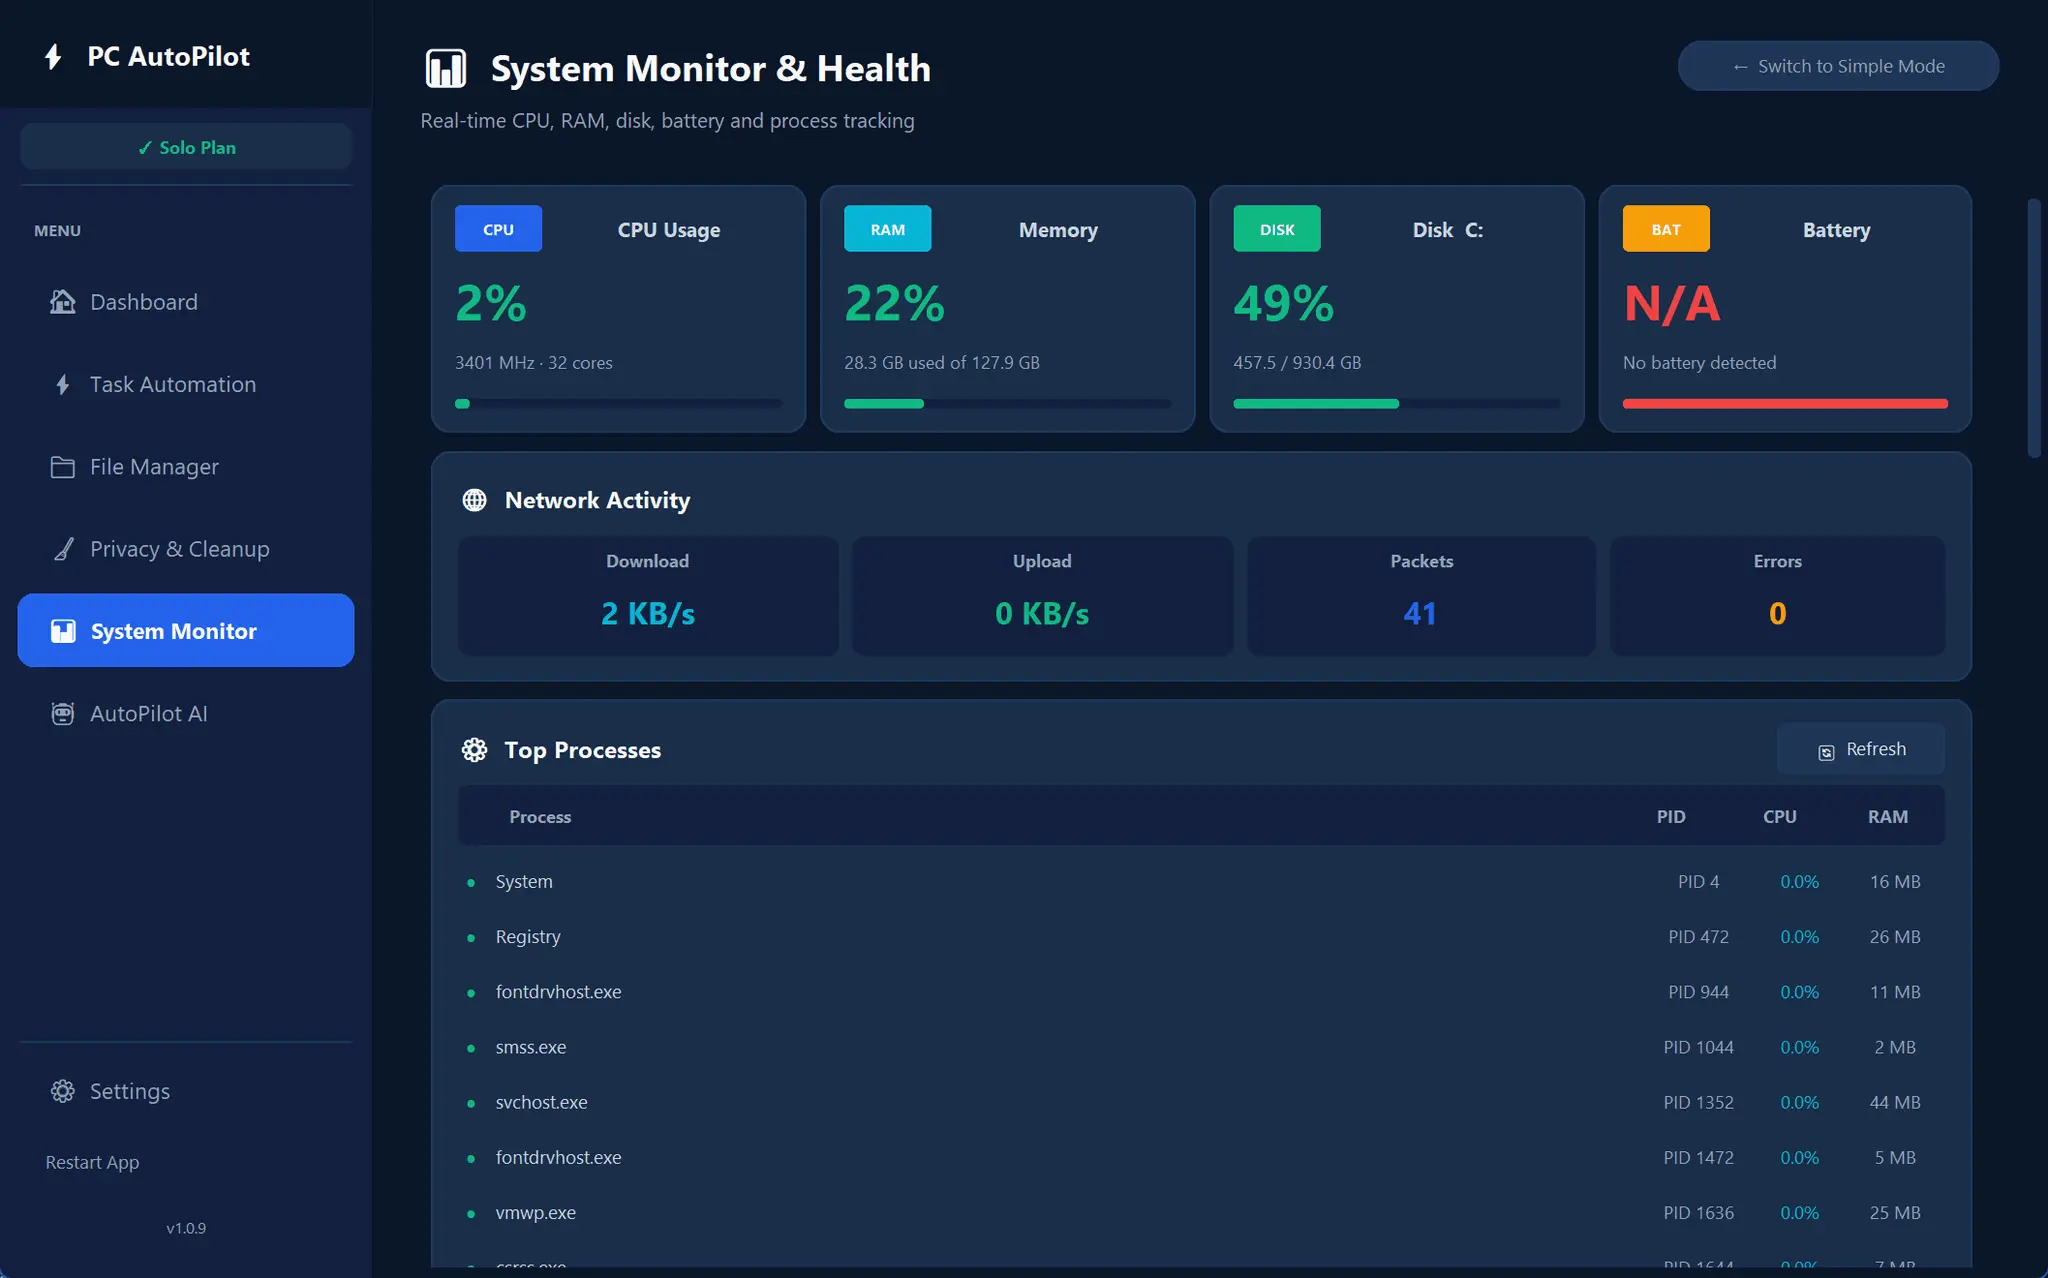
Task: Click the Disk C: usage progress bar
Action: 1396,404
